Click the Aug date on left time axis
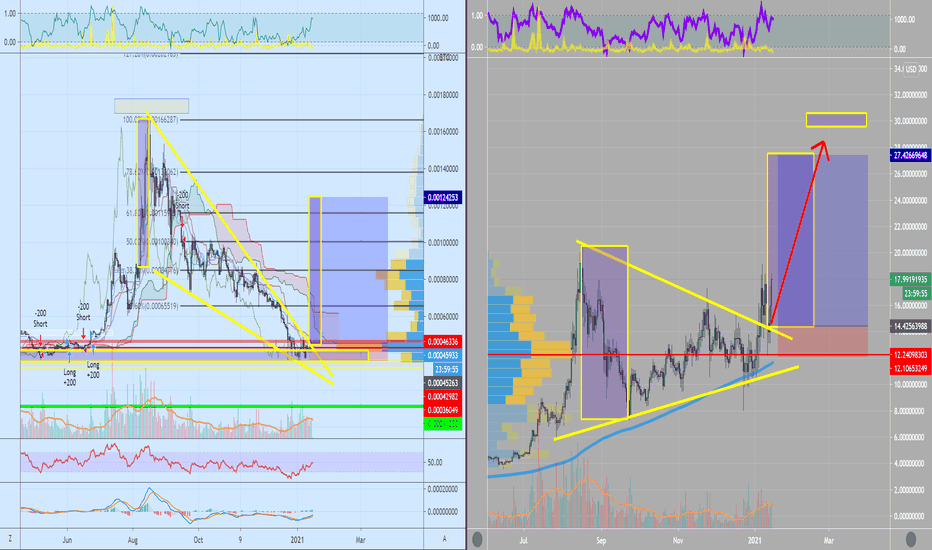 click(133, 540)
